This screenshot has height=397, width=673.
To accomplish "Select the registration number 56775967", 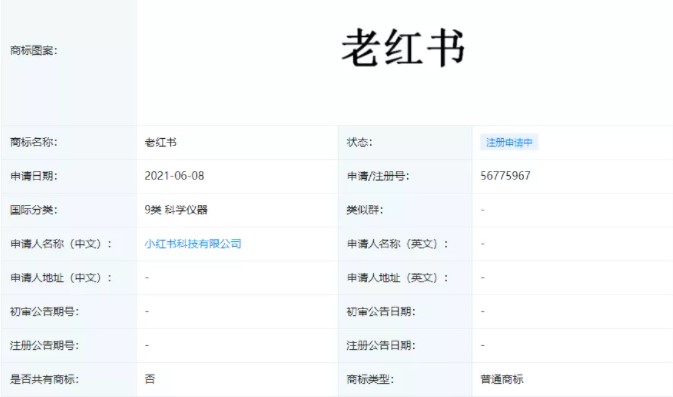I will tap(505, 176).
